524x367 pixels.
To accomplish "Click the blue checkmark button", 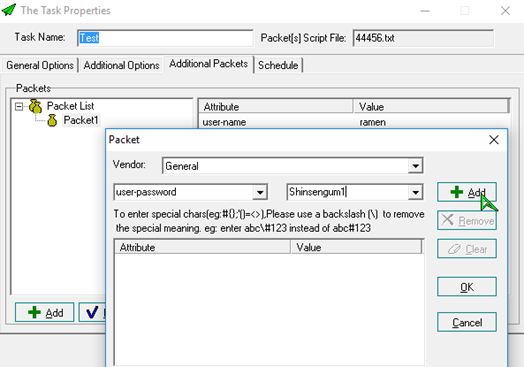I will [x=92, y=313].
